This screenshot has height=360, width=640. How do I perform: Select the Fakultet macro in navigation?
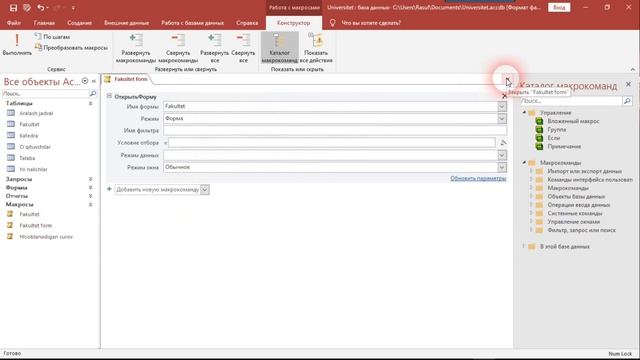[29, 214]
